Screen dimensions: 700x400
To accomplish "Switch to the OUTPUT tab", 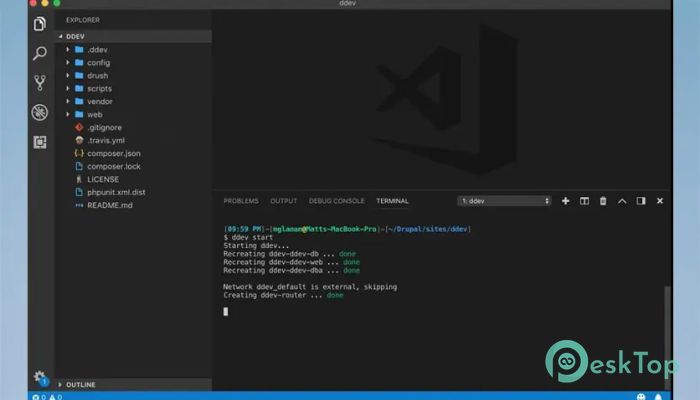I will [283, 201].
